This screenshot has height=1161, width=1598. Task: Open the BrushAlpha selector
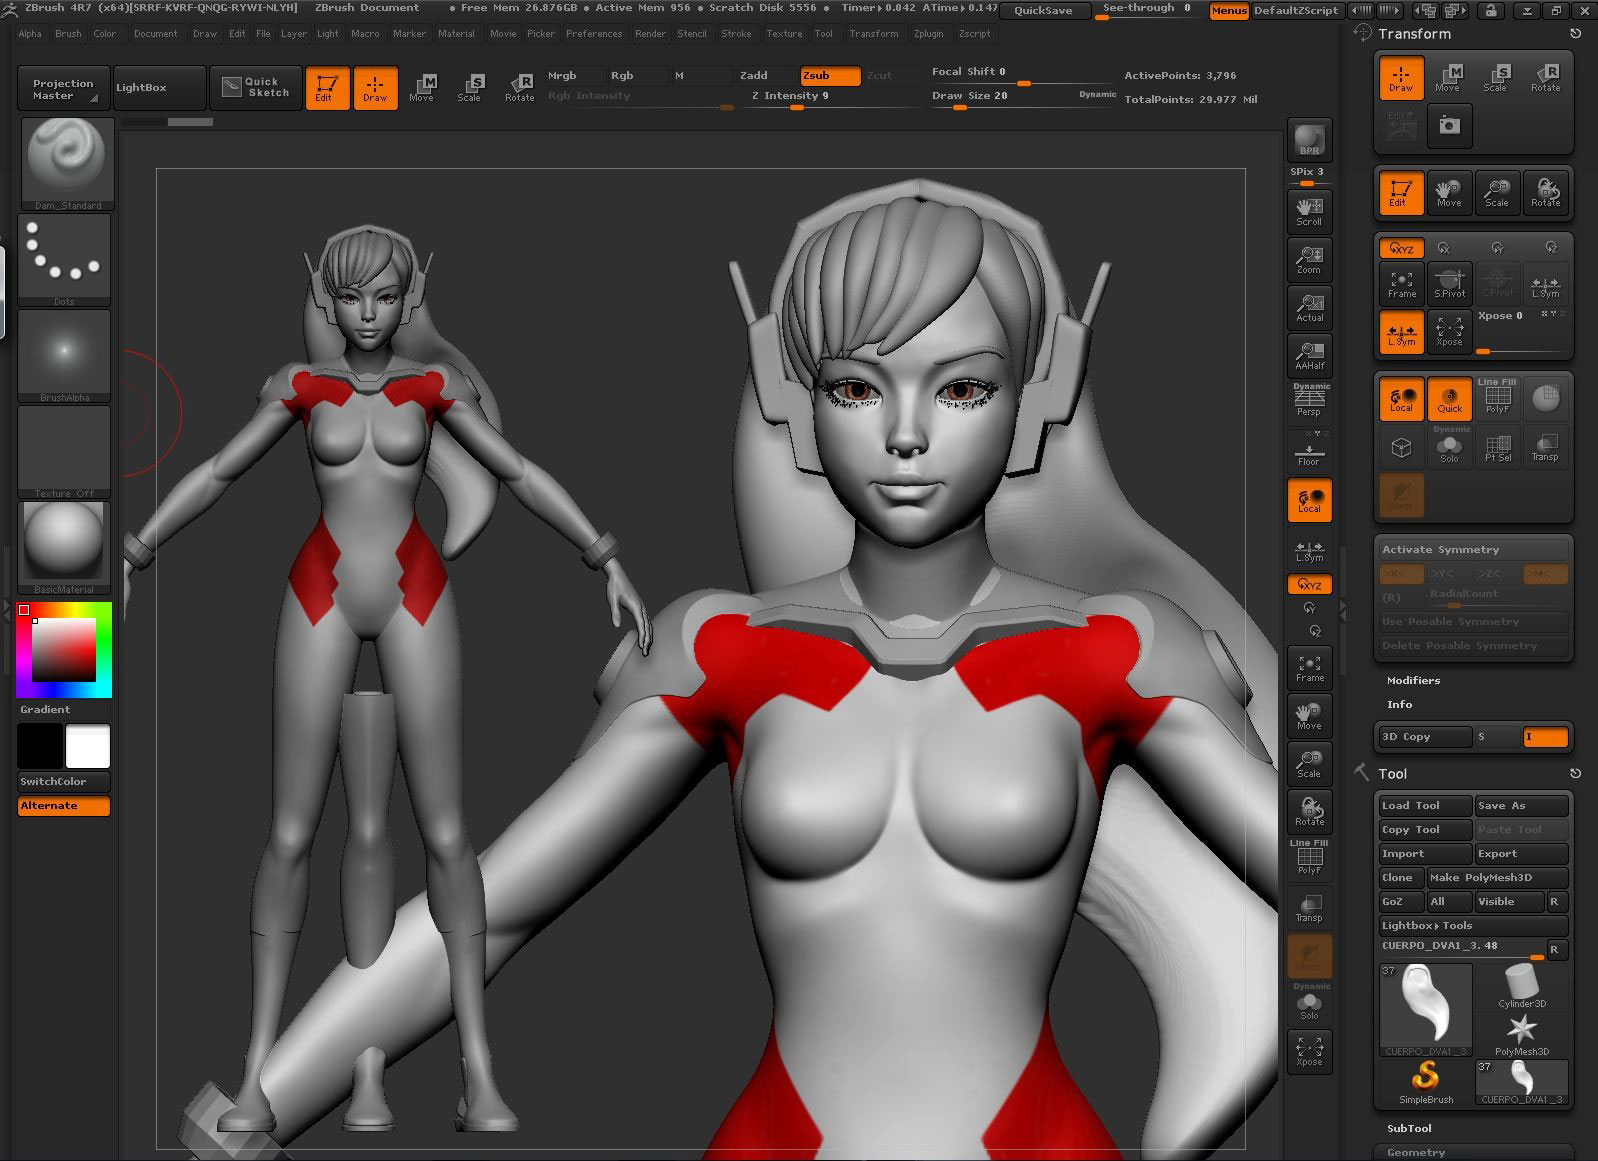pyautogui.click(x=64, y=356)
